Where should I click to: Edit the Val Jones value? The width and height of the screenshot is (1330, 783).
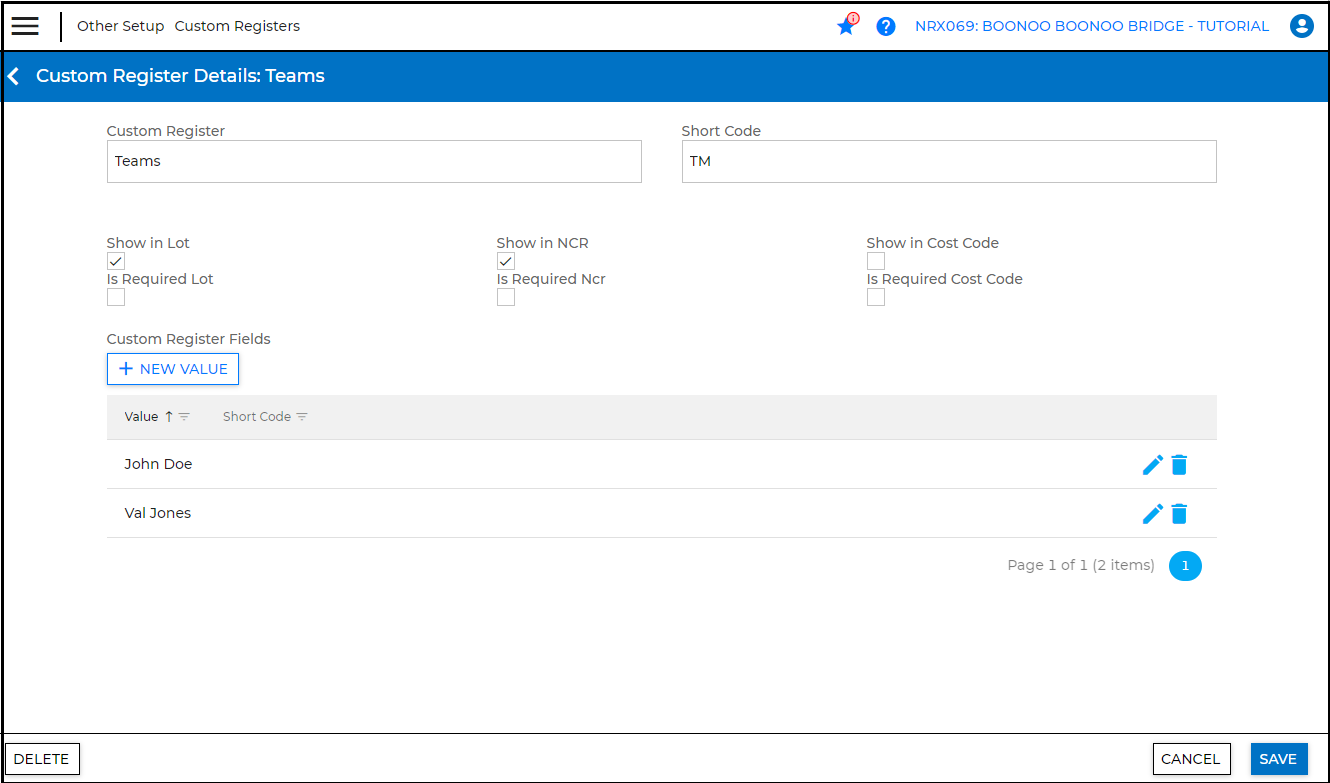1152,513
